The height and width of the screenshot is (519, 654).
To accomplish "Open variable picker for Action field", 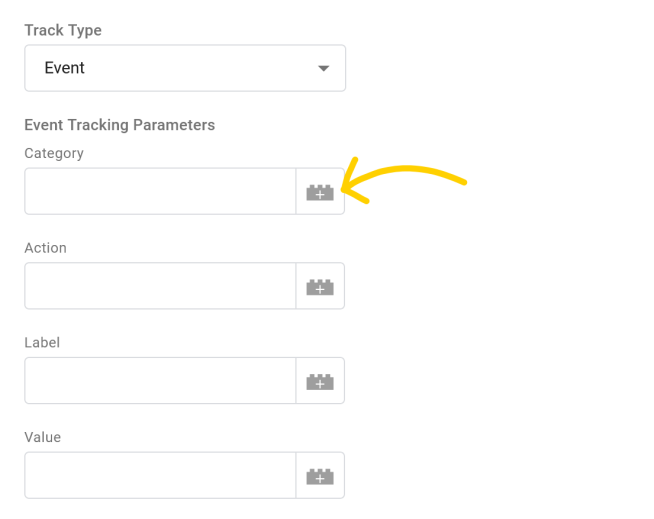I will point(320,286).
